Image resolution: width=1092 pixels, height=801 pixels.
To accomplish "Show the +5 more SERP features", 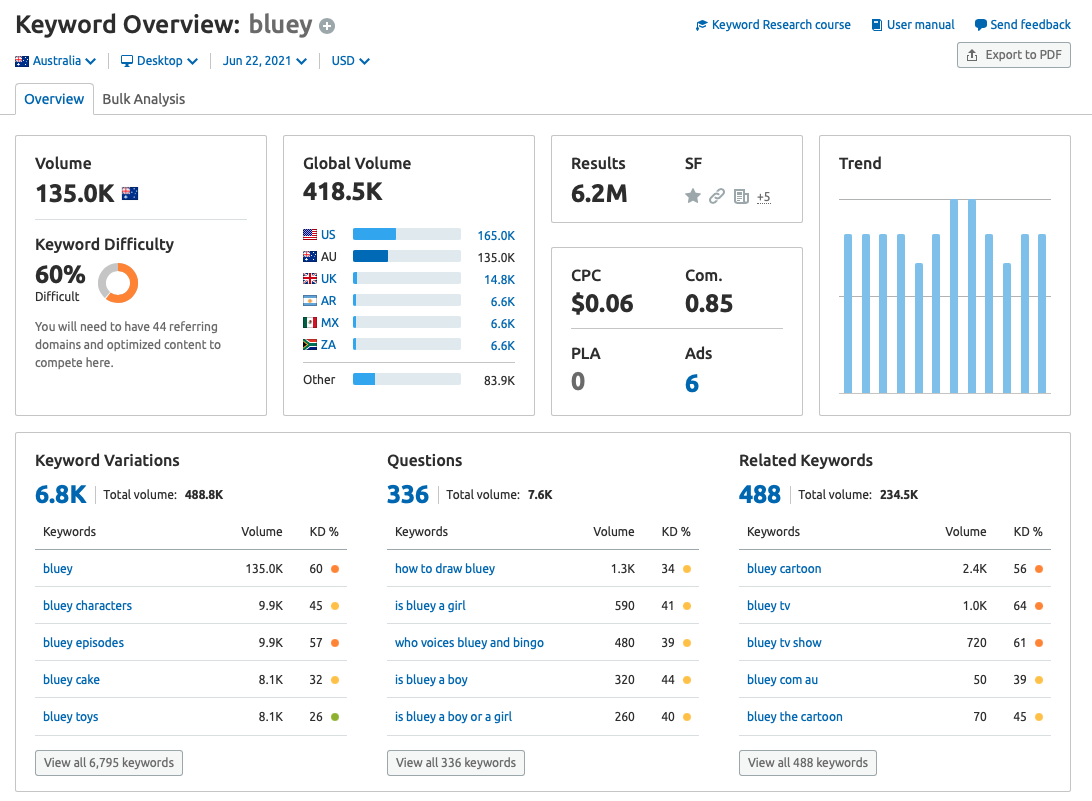I will 763,197.
